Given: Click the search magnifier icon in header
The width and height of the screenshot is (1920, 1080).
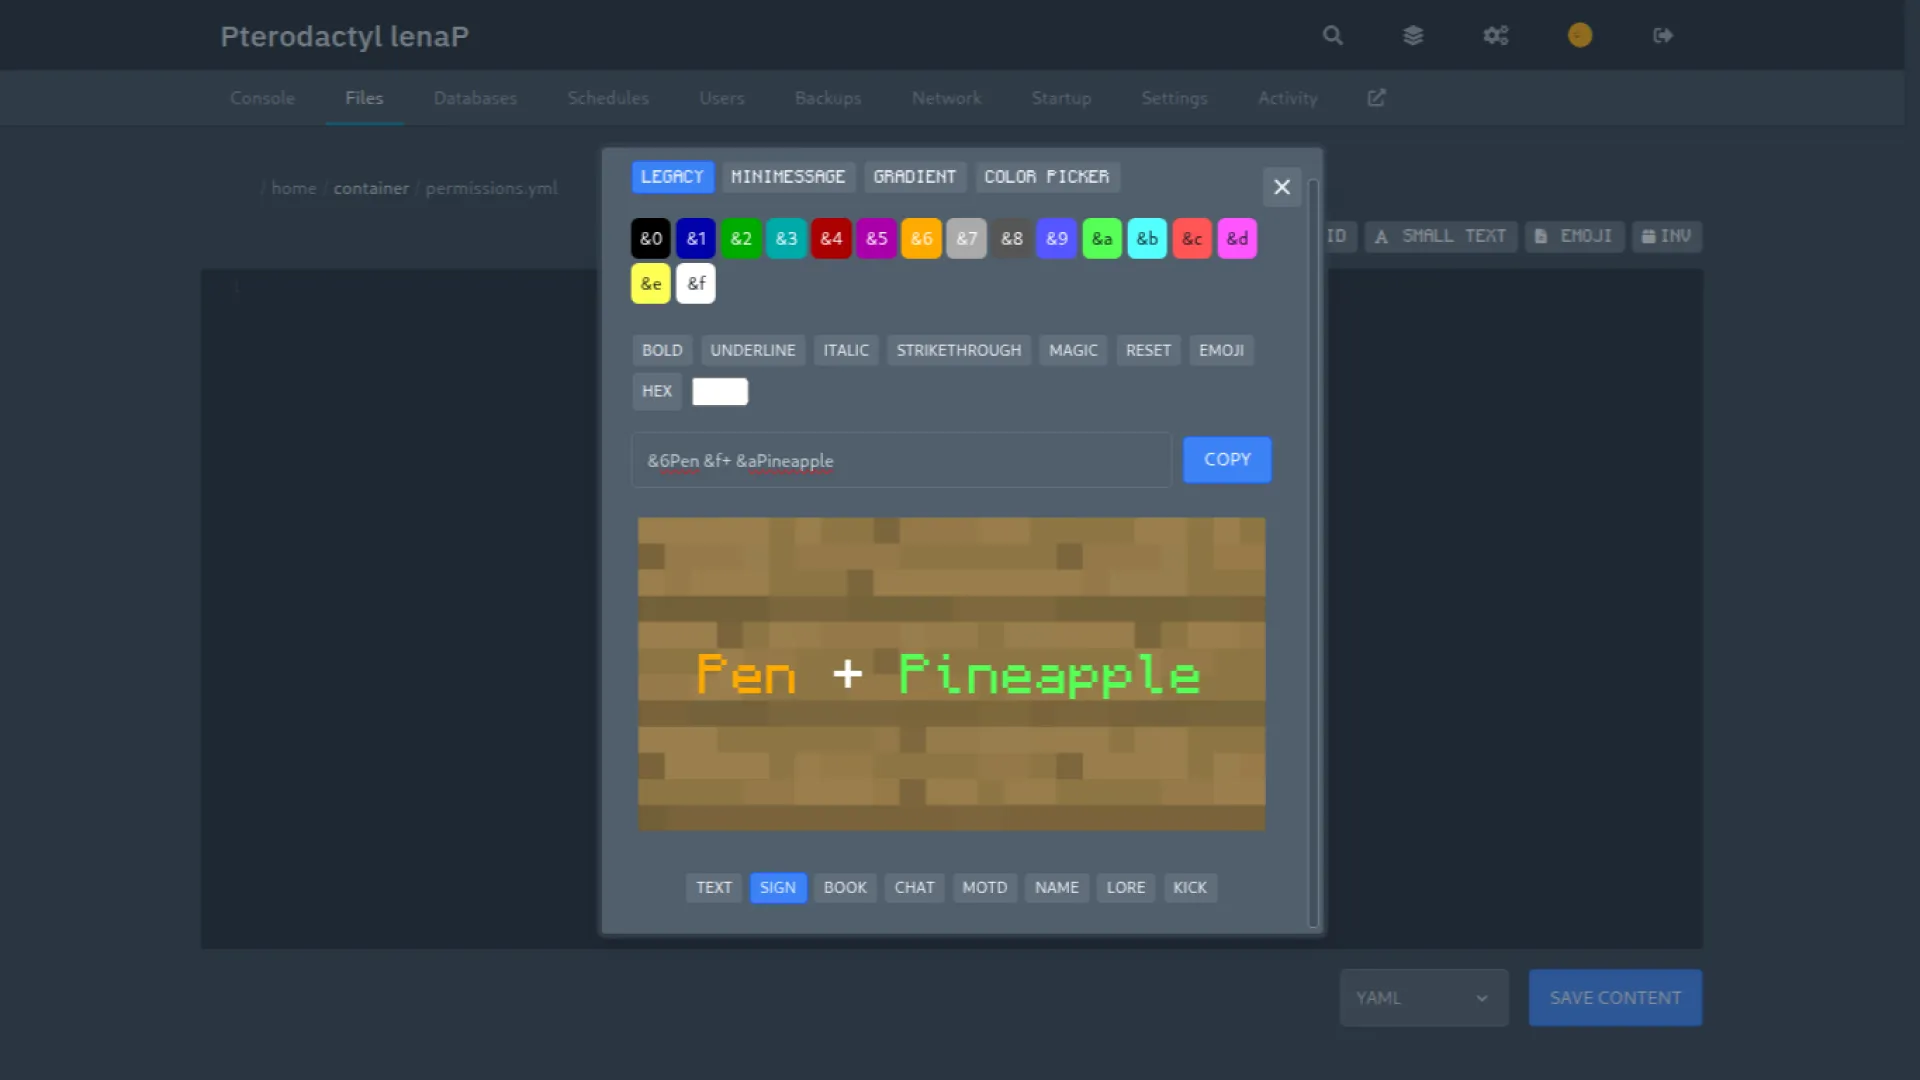Looking at the screenshot, I should 1332,36.
